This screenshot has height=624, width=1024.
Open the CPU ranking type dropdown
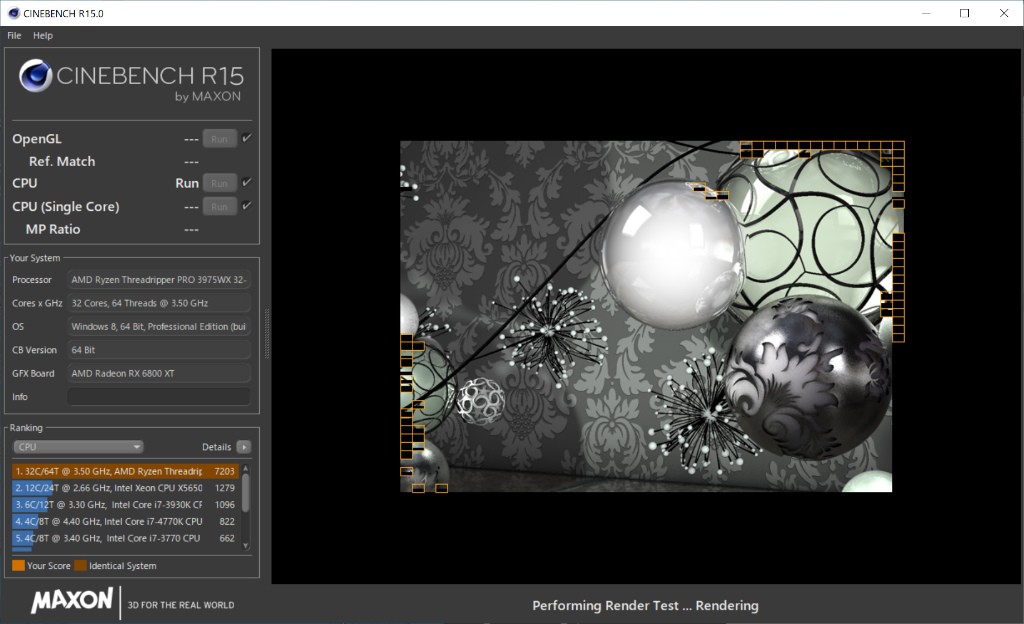coord(78,447)
